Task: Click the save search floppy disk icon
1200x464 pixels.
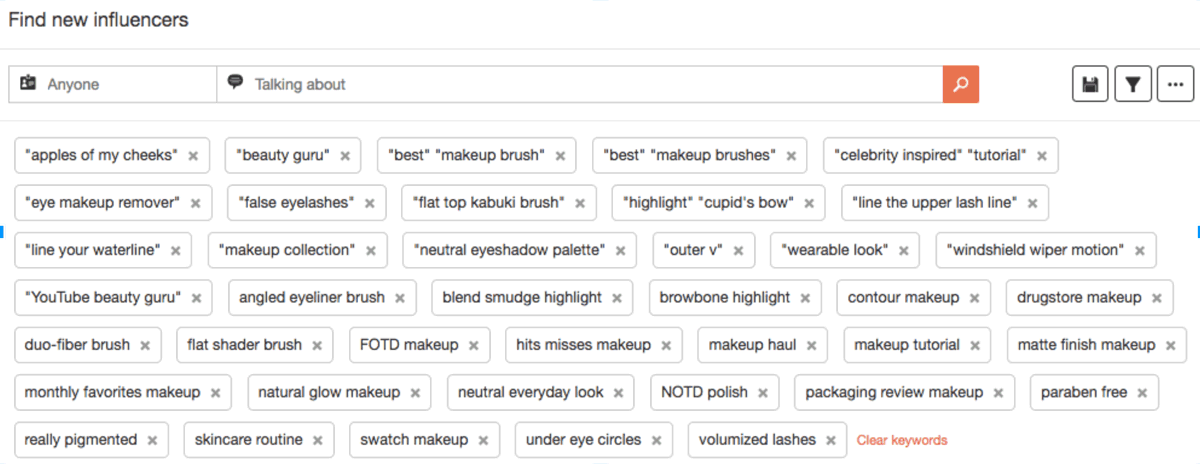Action: (1090, 84)
